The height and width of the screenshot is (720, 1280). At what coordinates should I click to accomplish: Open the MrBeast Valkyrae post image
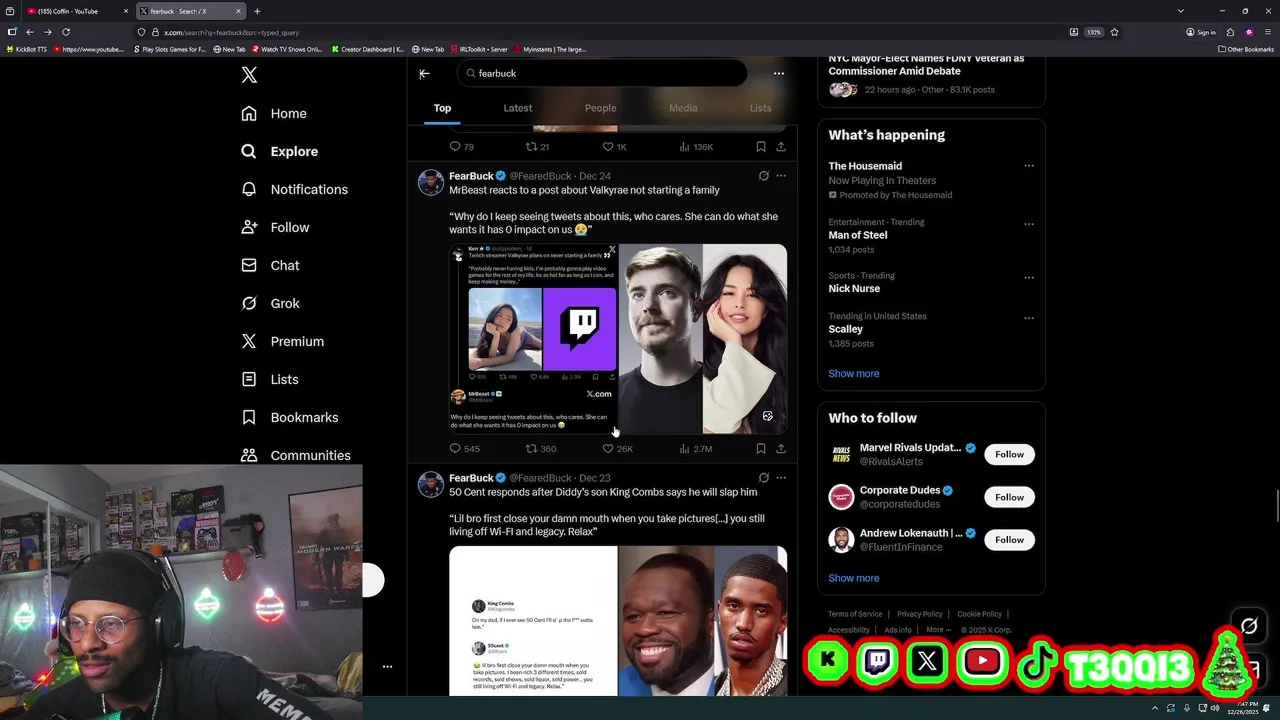618,339
